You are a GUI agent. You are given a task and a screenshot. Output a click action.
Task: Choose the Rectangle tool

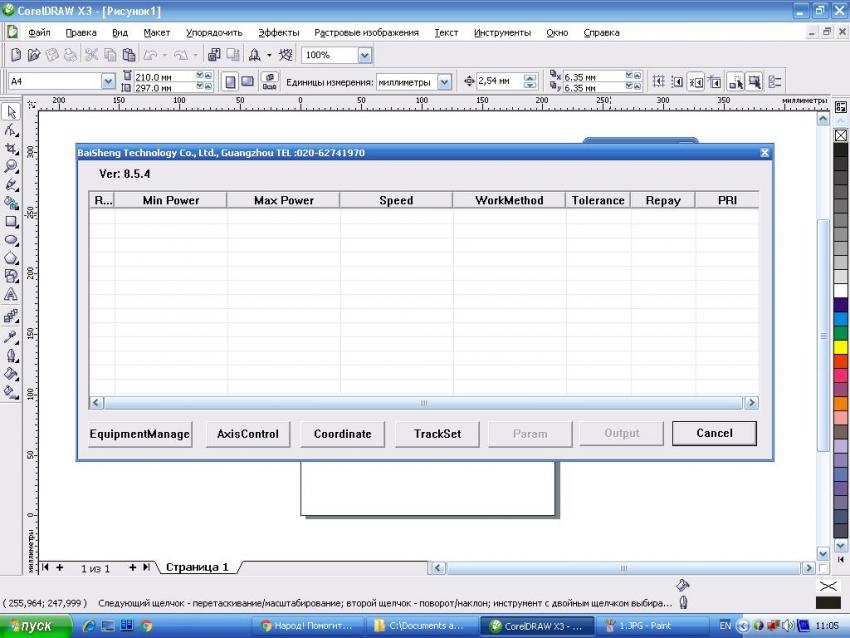point(11,221)
